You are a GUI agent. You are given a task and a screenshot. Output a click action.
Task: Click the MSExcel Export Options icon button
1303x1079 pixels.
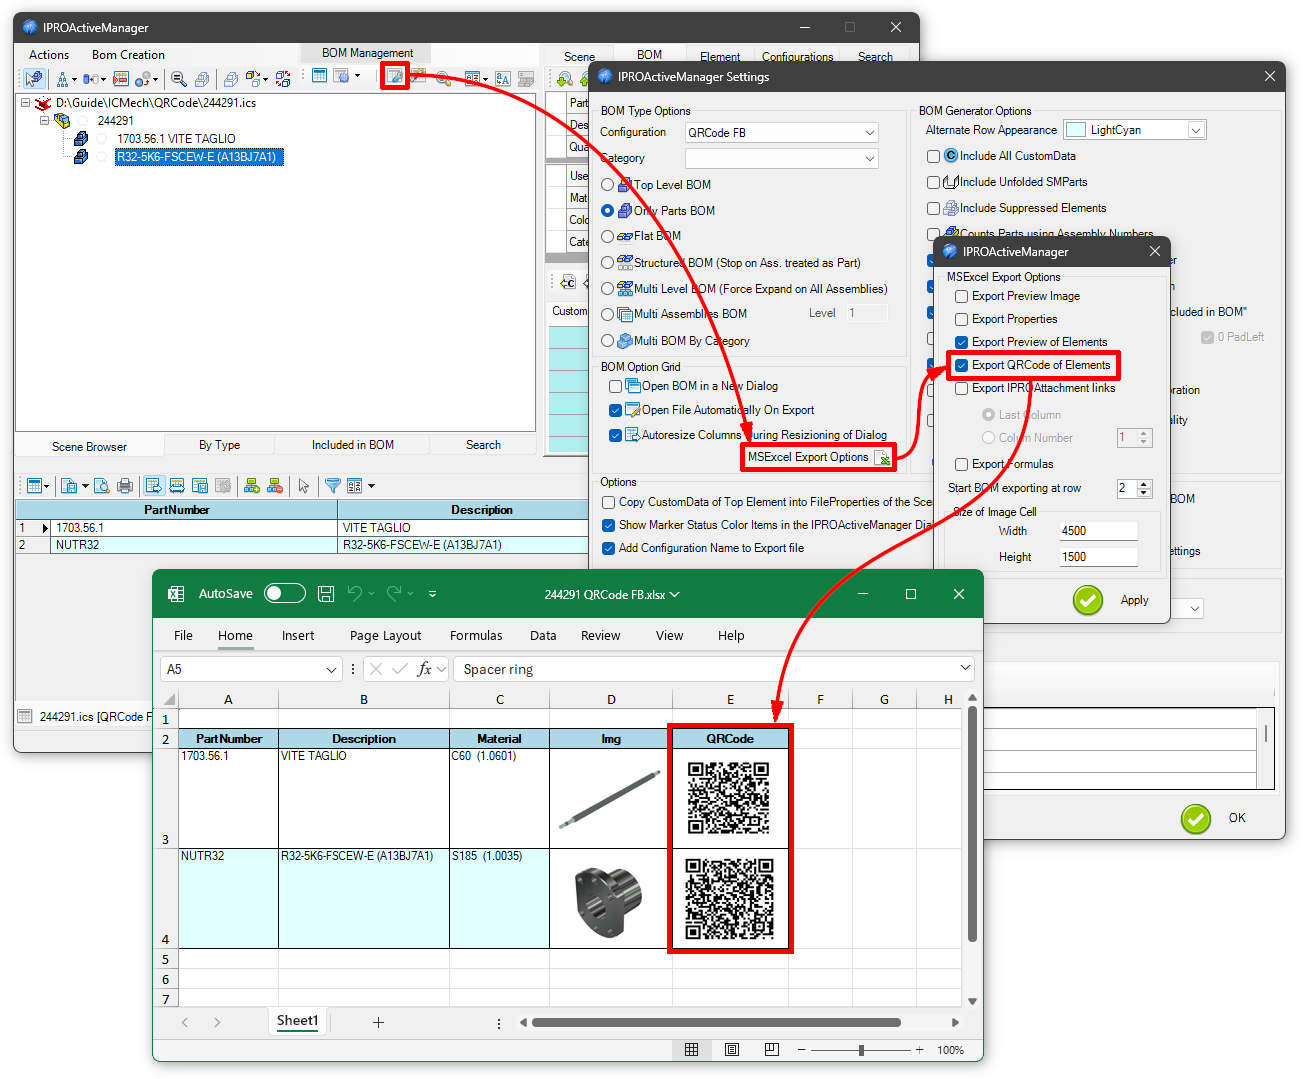[882, 458]
